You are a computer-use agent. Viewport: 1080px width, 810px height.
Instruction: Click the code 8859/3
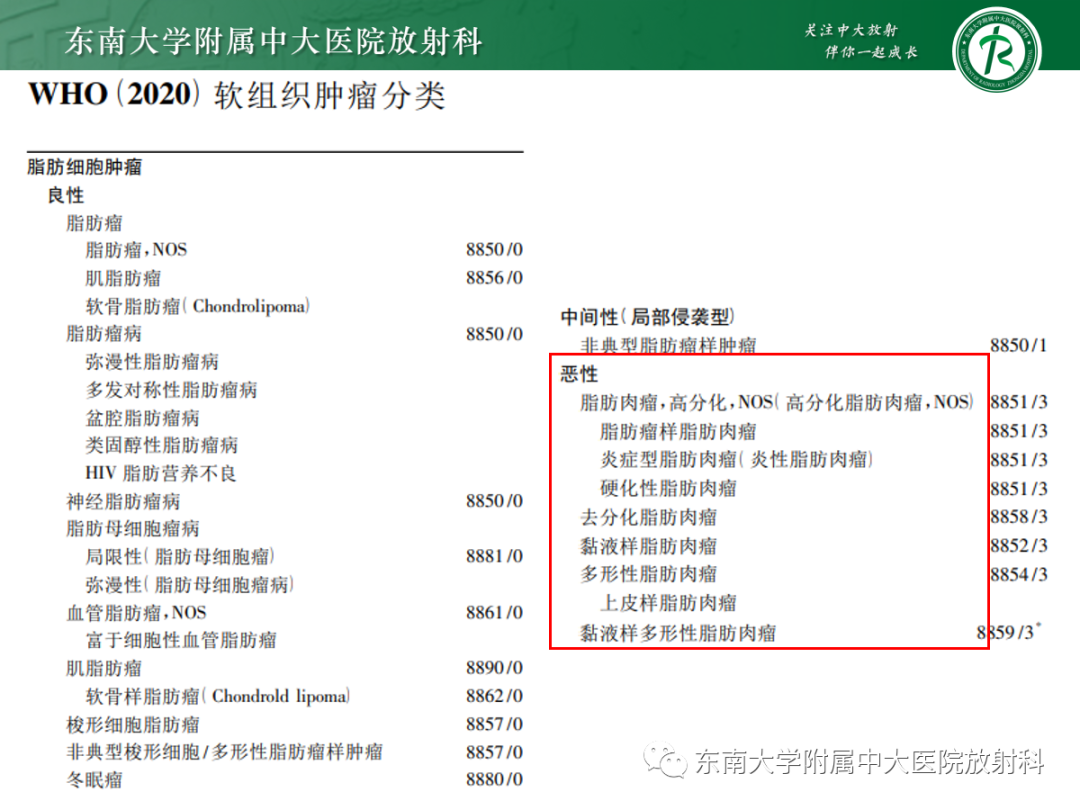tap(1008, 632)
